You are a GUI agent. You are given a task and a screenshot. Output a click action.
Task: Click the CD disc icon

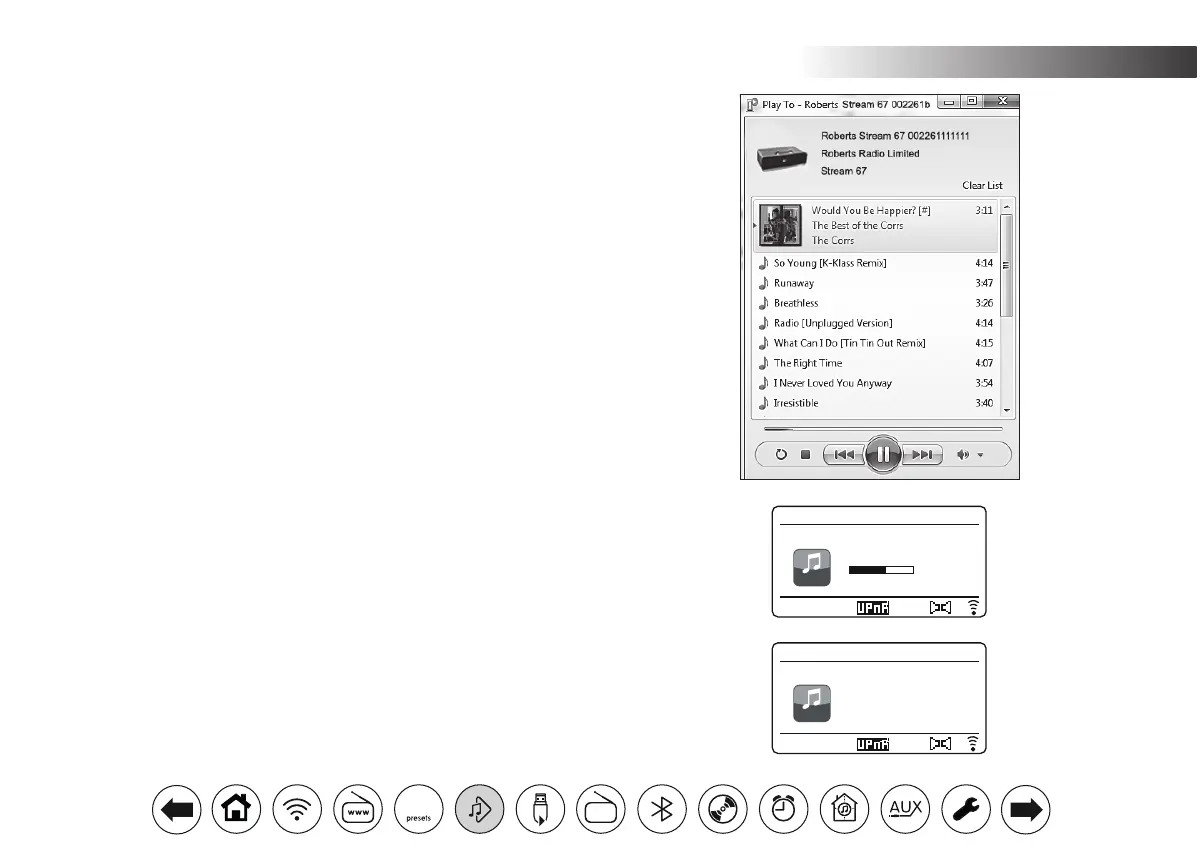click(722, 808)
